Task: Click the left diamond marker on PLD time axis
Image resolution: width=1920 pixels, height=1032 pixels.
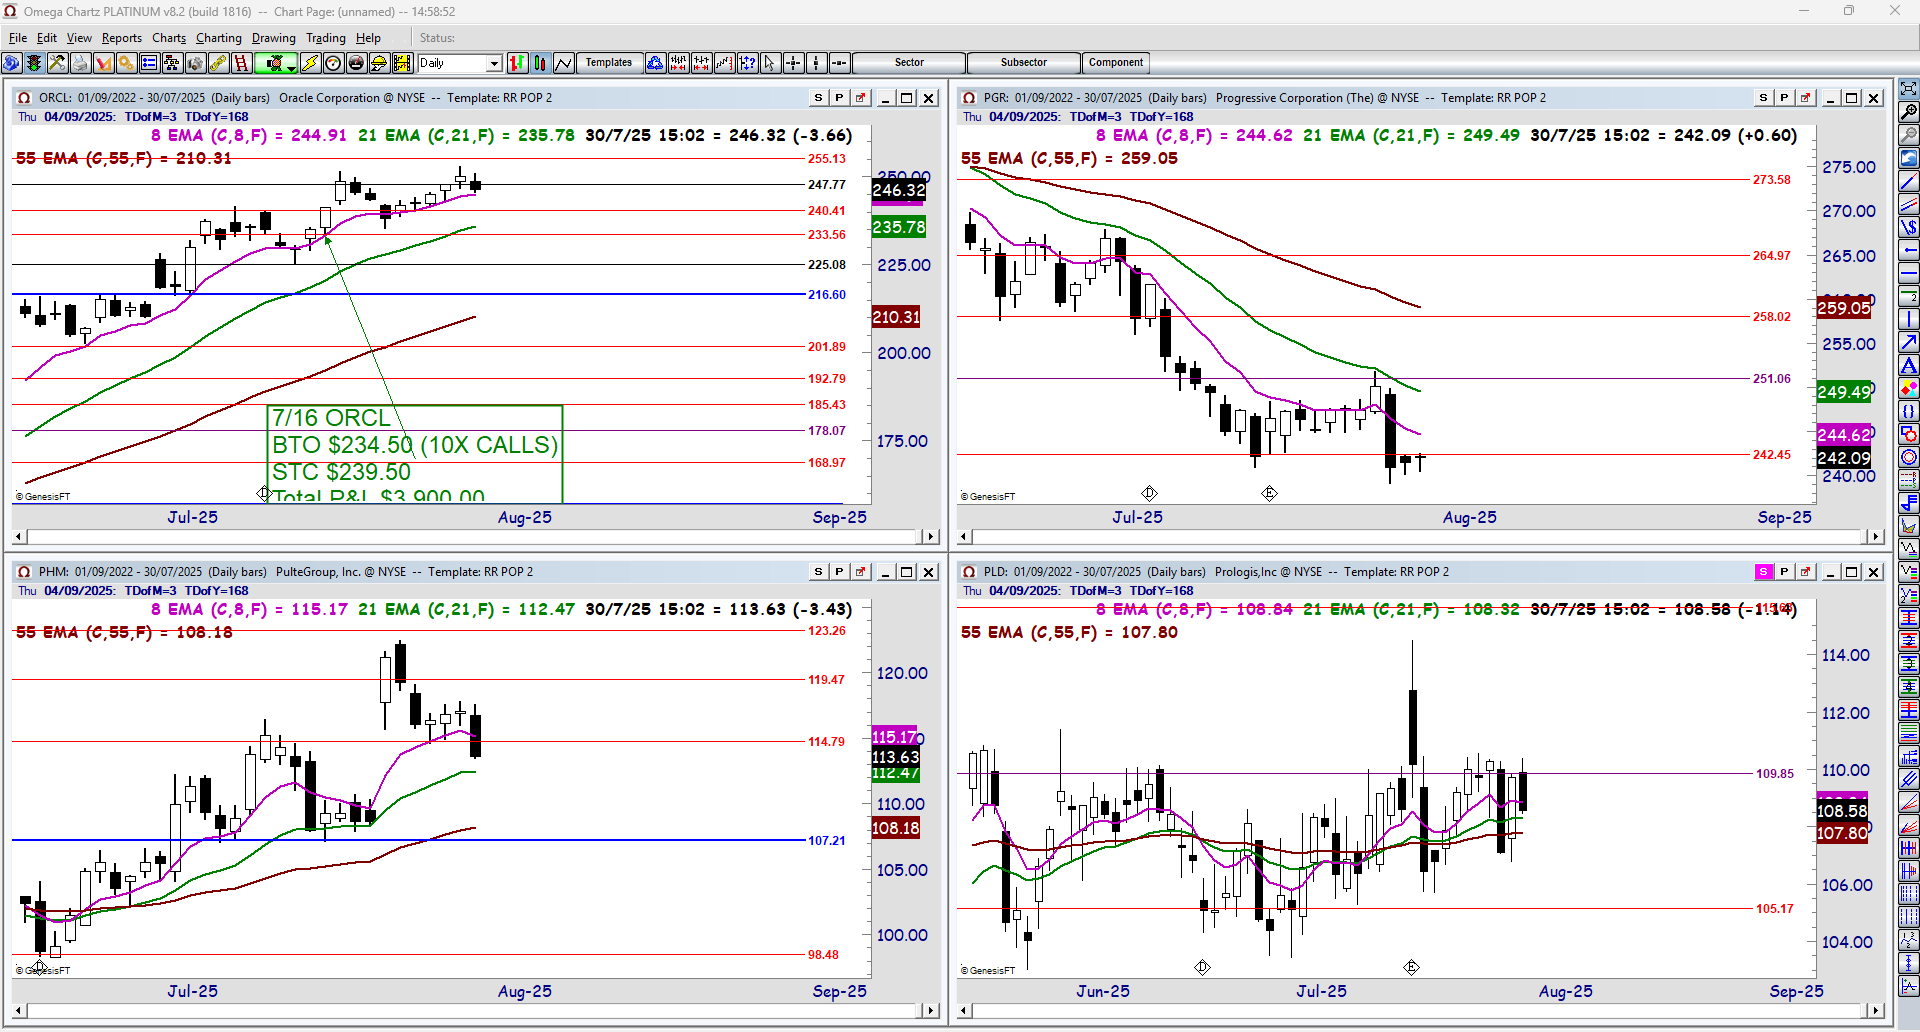Action: (x=1202, y=967)
